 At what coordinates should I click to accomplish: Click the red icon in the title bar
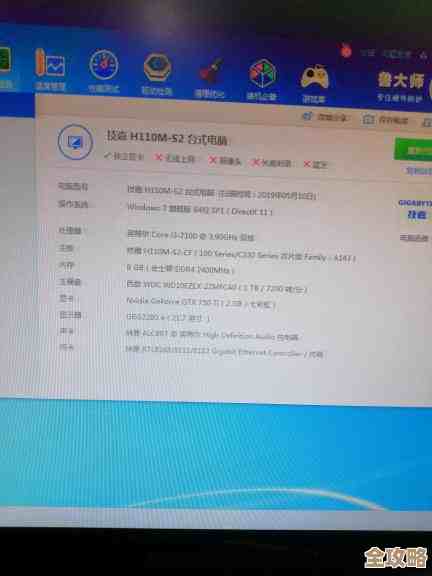pyautogui.click(x=346, y=51)
